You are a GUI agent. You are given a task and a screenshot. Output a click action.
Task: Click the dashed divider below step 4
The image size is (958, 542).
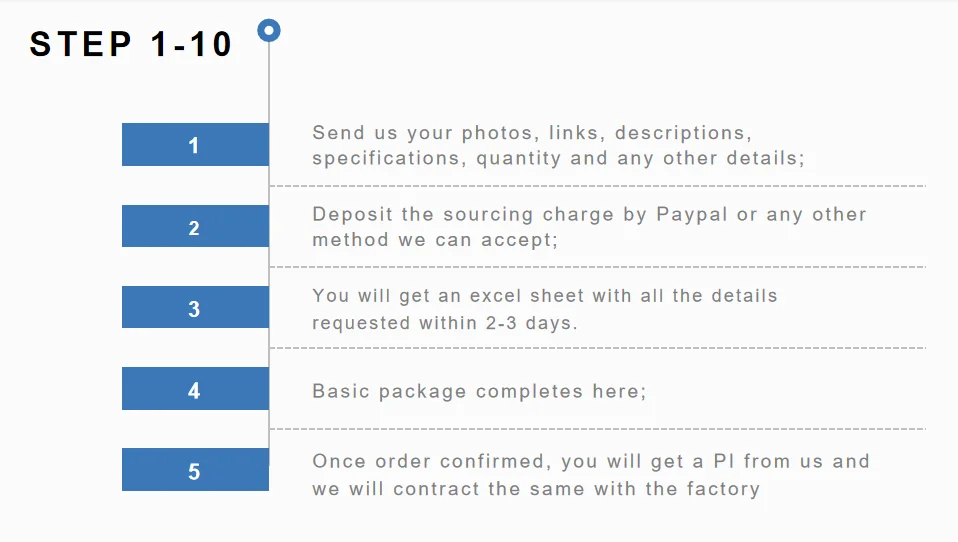pyautogui.click(x=598, y=429)
